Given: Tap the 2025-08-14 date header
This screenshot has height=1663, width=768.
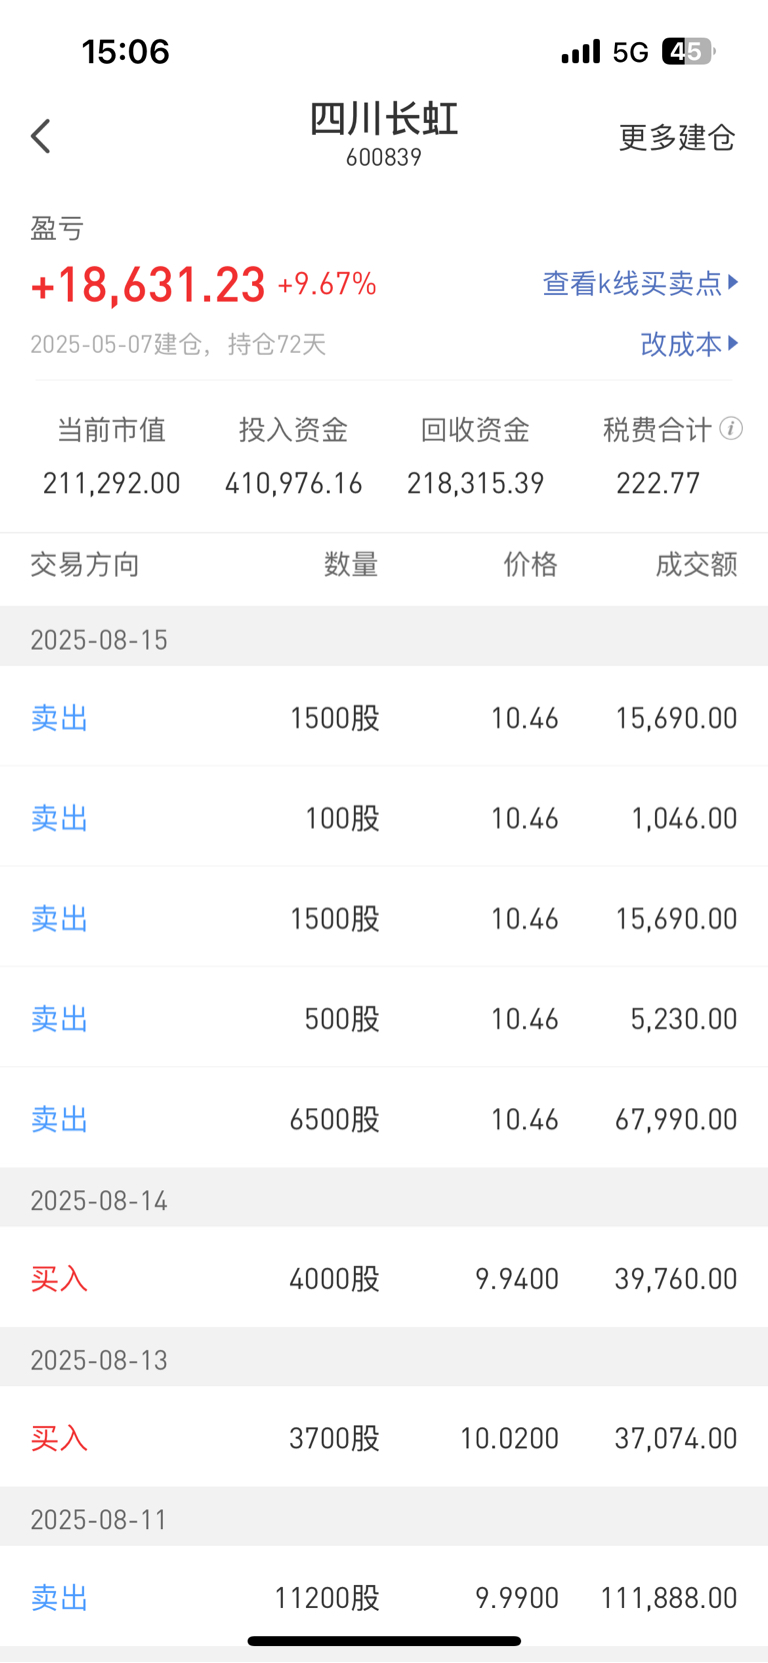Looking at the screenshot, I should click(x=99, y=1200).
